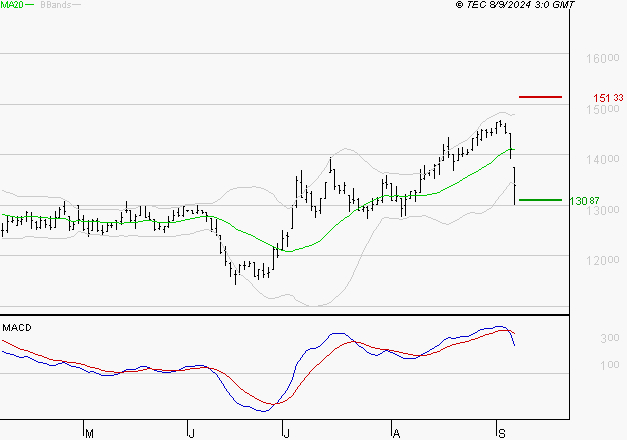The width and height of the screenshot is (627, 440).
Task: Click the BBands legend label
Action: (x=56, y=5)
